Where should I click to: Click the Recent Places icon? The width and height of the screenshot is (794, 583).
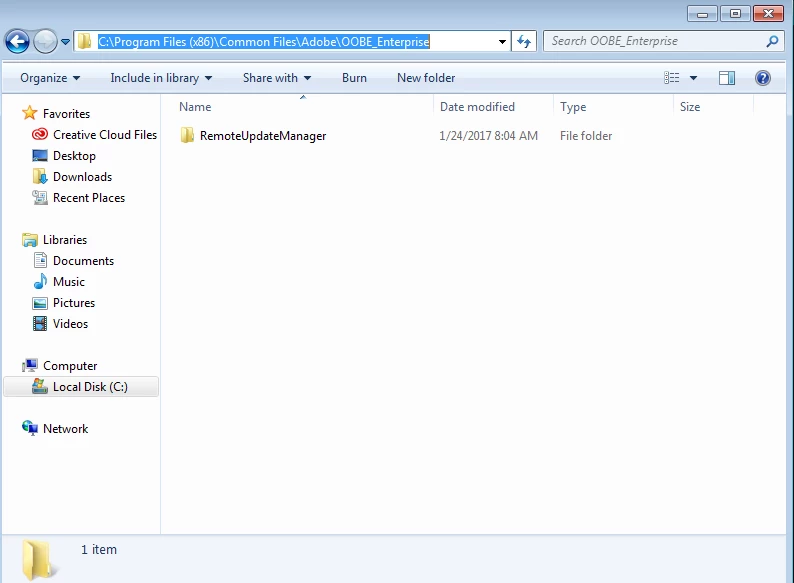point(40,198)
